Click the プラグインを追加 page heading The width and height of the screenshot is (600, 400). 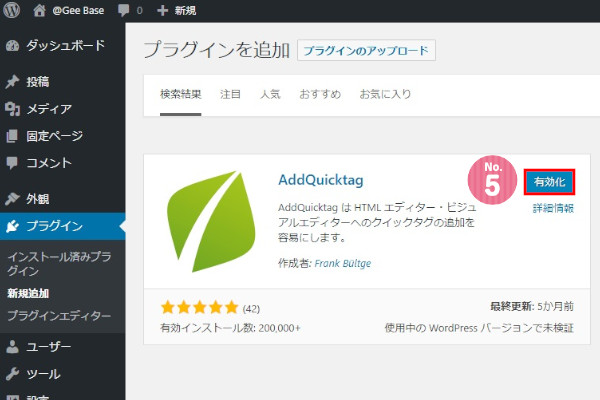(x=217, y=50)
